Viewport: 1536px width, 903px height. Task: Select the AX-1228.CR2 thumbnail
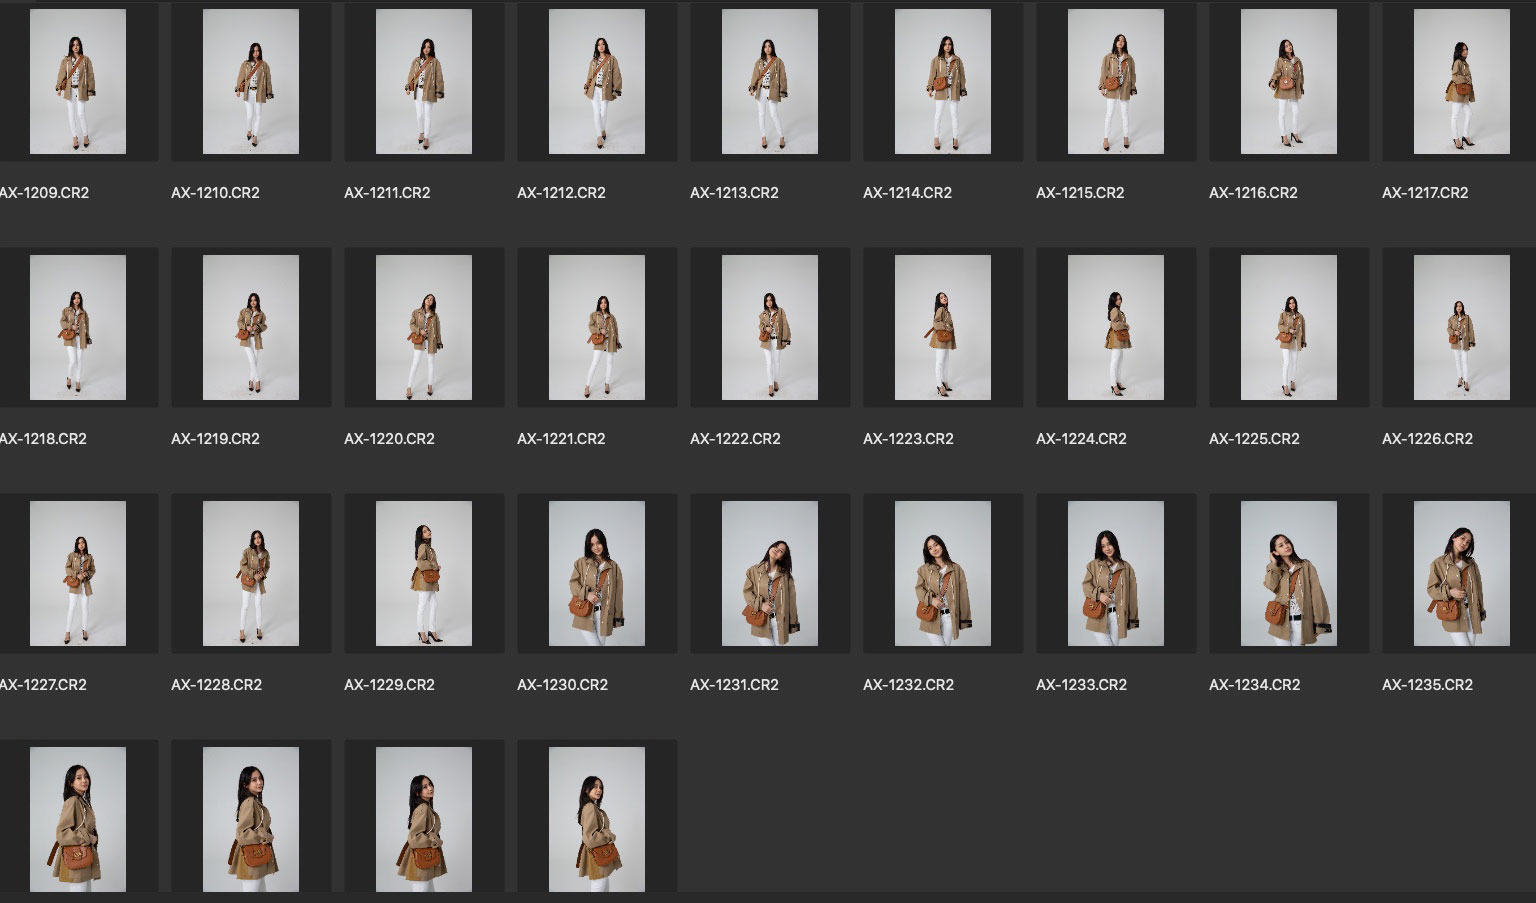(x=251, y=574)
